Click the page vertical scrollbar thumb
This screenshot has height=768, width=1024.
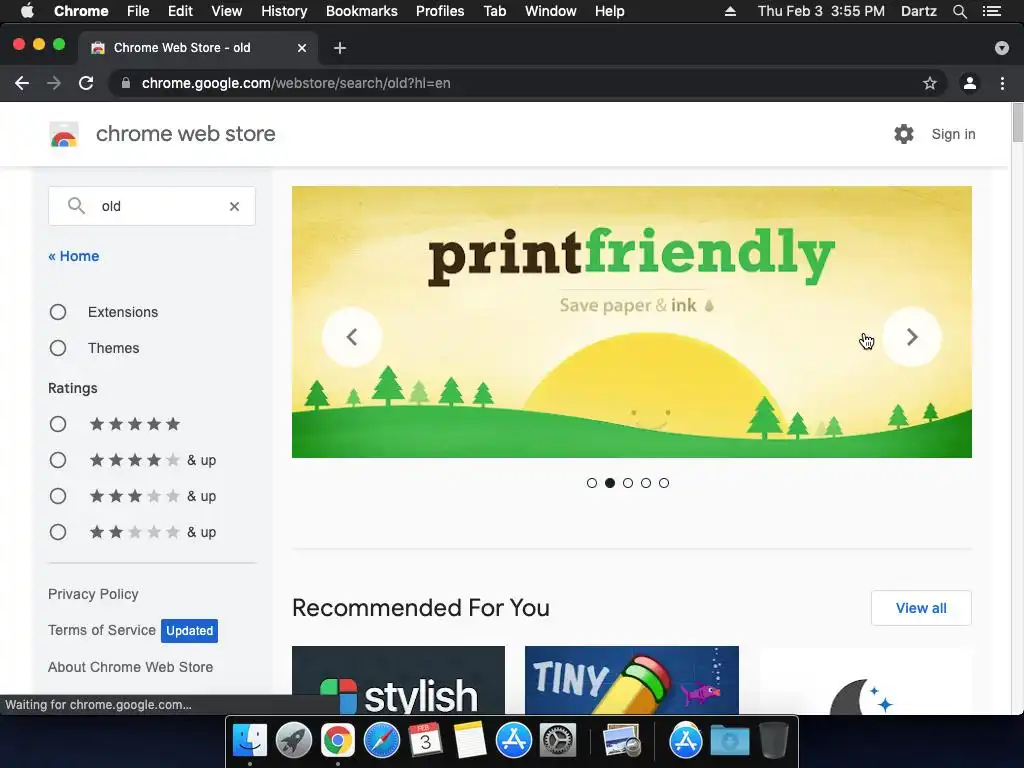point(1017,121)
